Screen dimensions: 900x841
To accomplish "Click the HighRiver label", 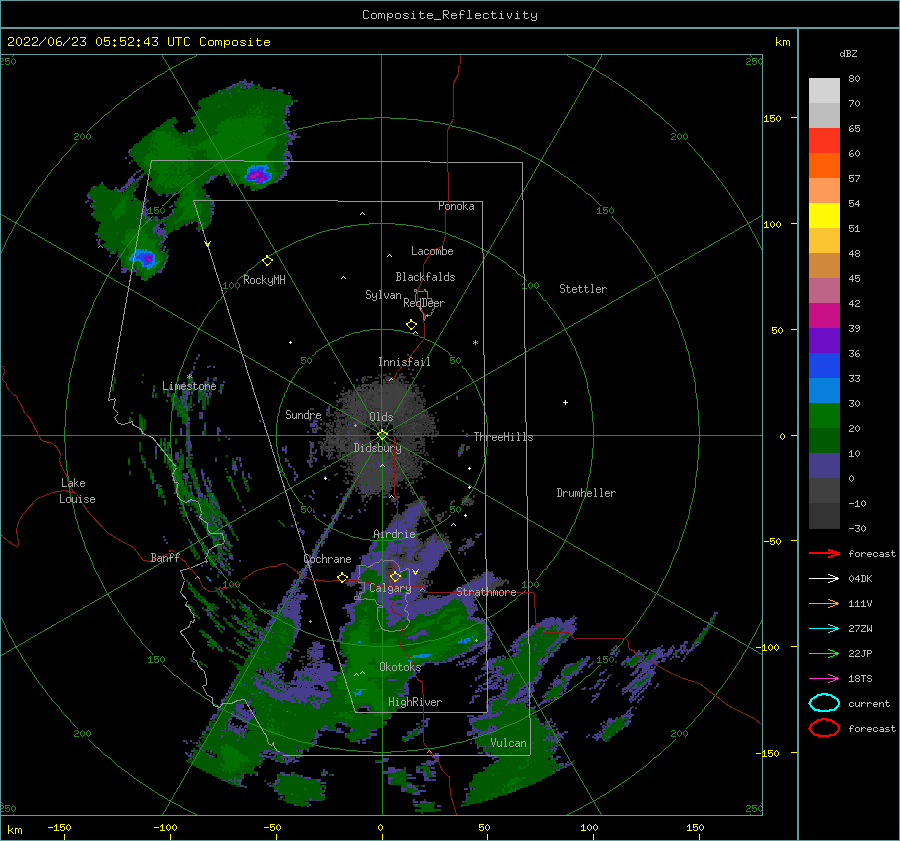I will tap(415, 702).
